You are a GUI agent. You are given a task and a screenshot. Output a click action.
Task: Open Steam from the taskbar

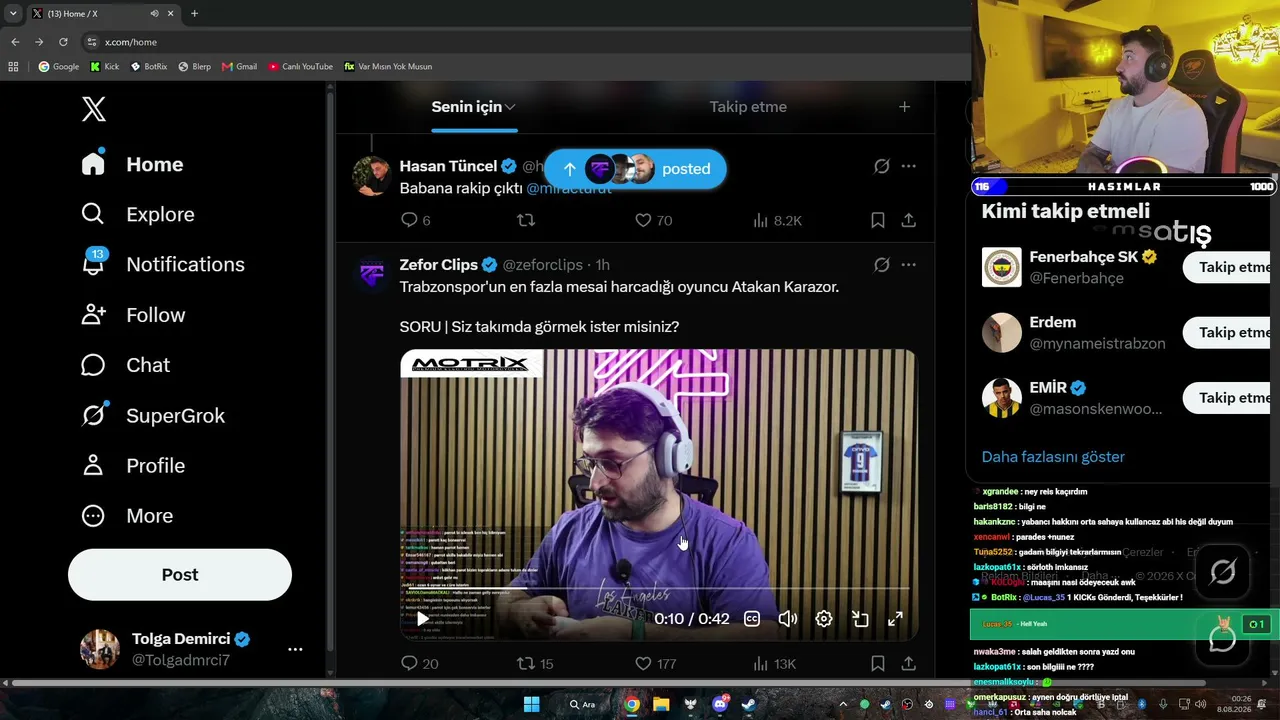(749, 704)
